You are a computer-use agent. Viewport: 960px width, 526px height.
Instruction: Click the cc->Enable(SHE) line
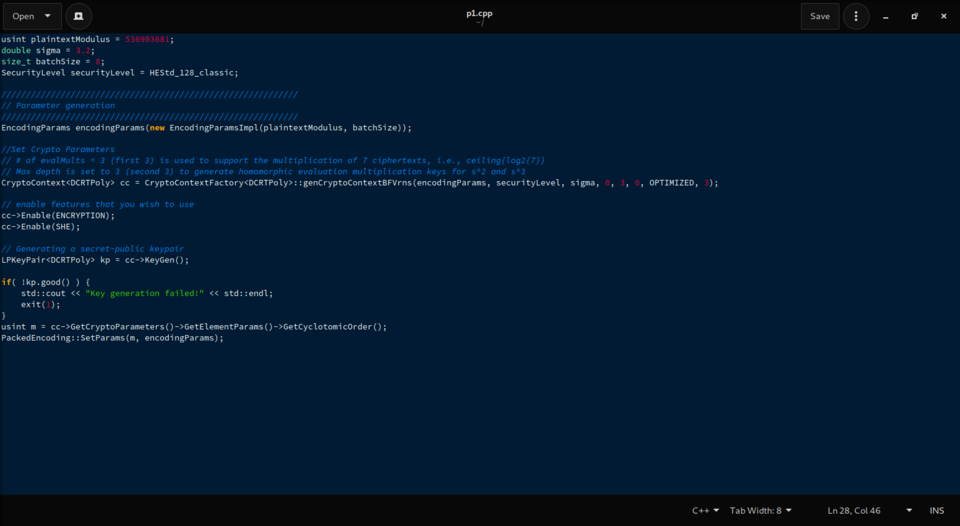click(40, 227)
